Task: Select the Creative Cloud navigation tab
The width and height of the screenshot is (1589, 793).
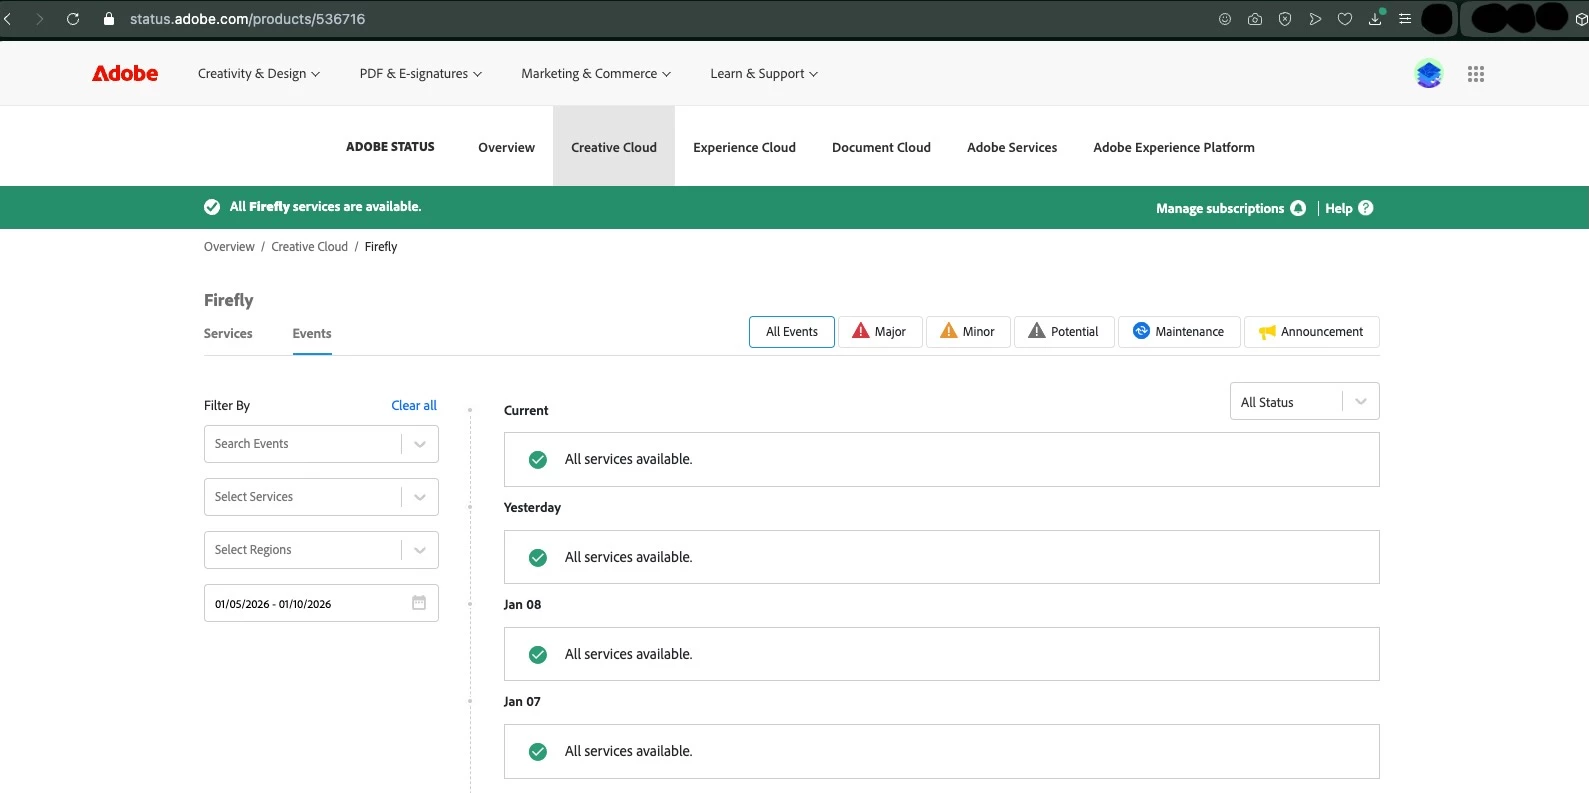Action: click(x=614, y=147)
